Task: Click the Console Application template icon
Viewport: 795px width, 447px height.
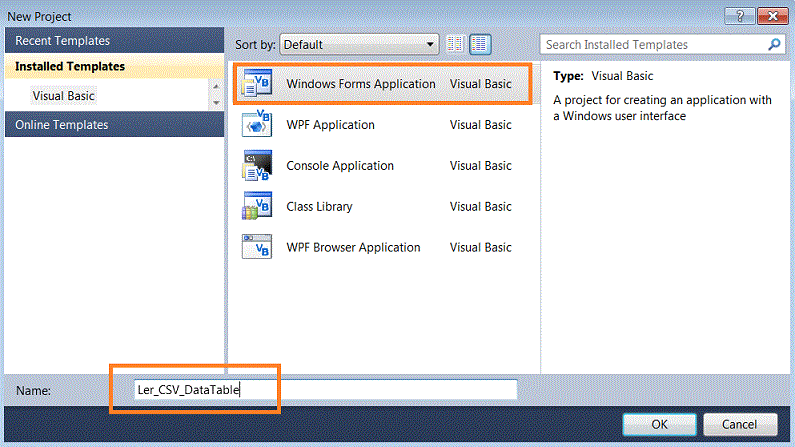Action: (x=257, y=165)
